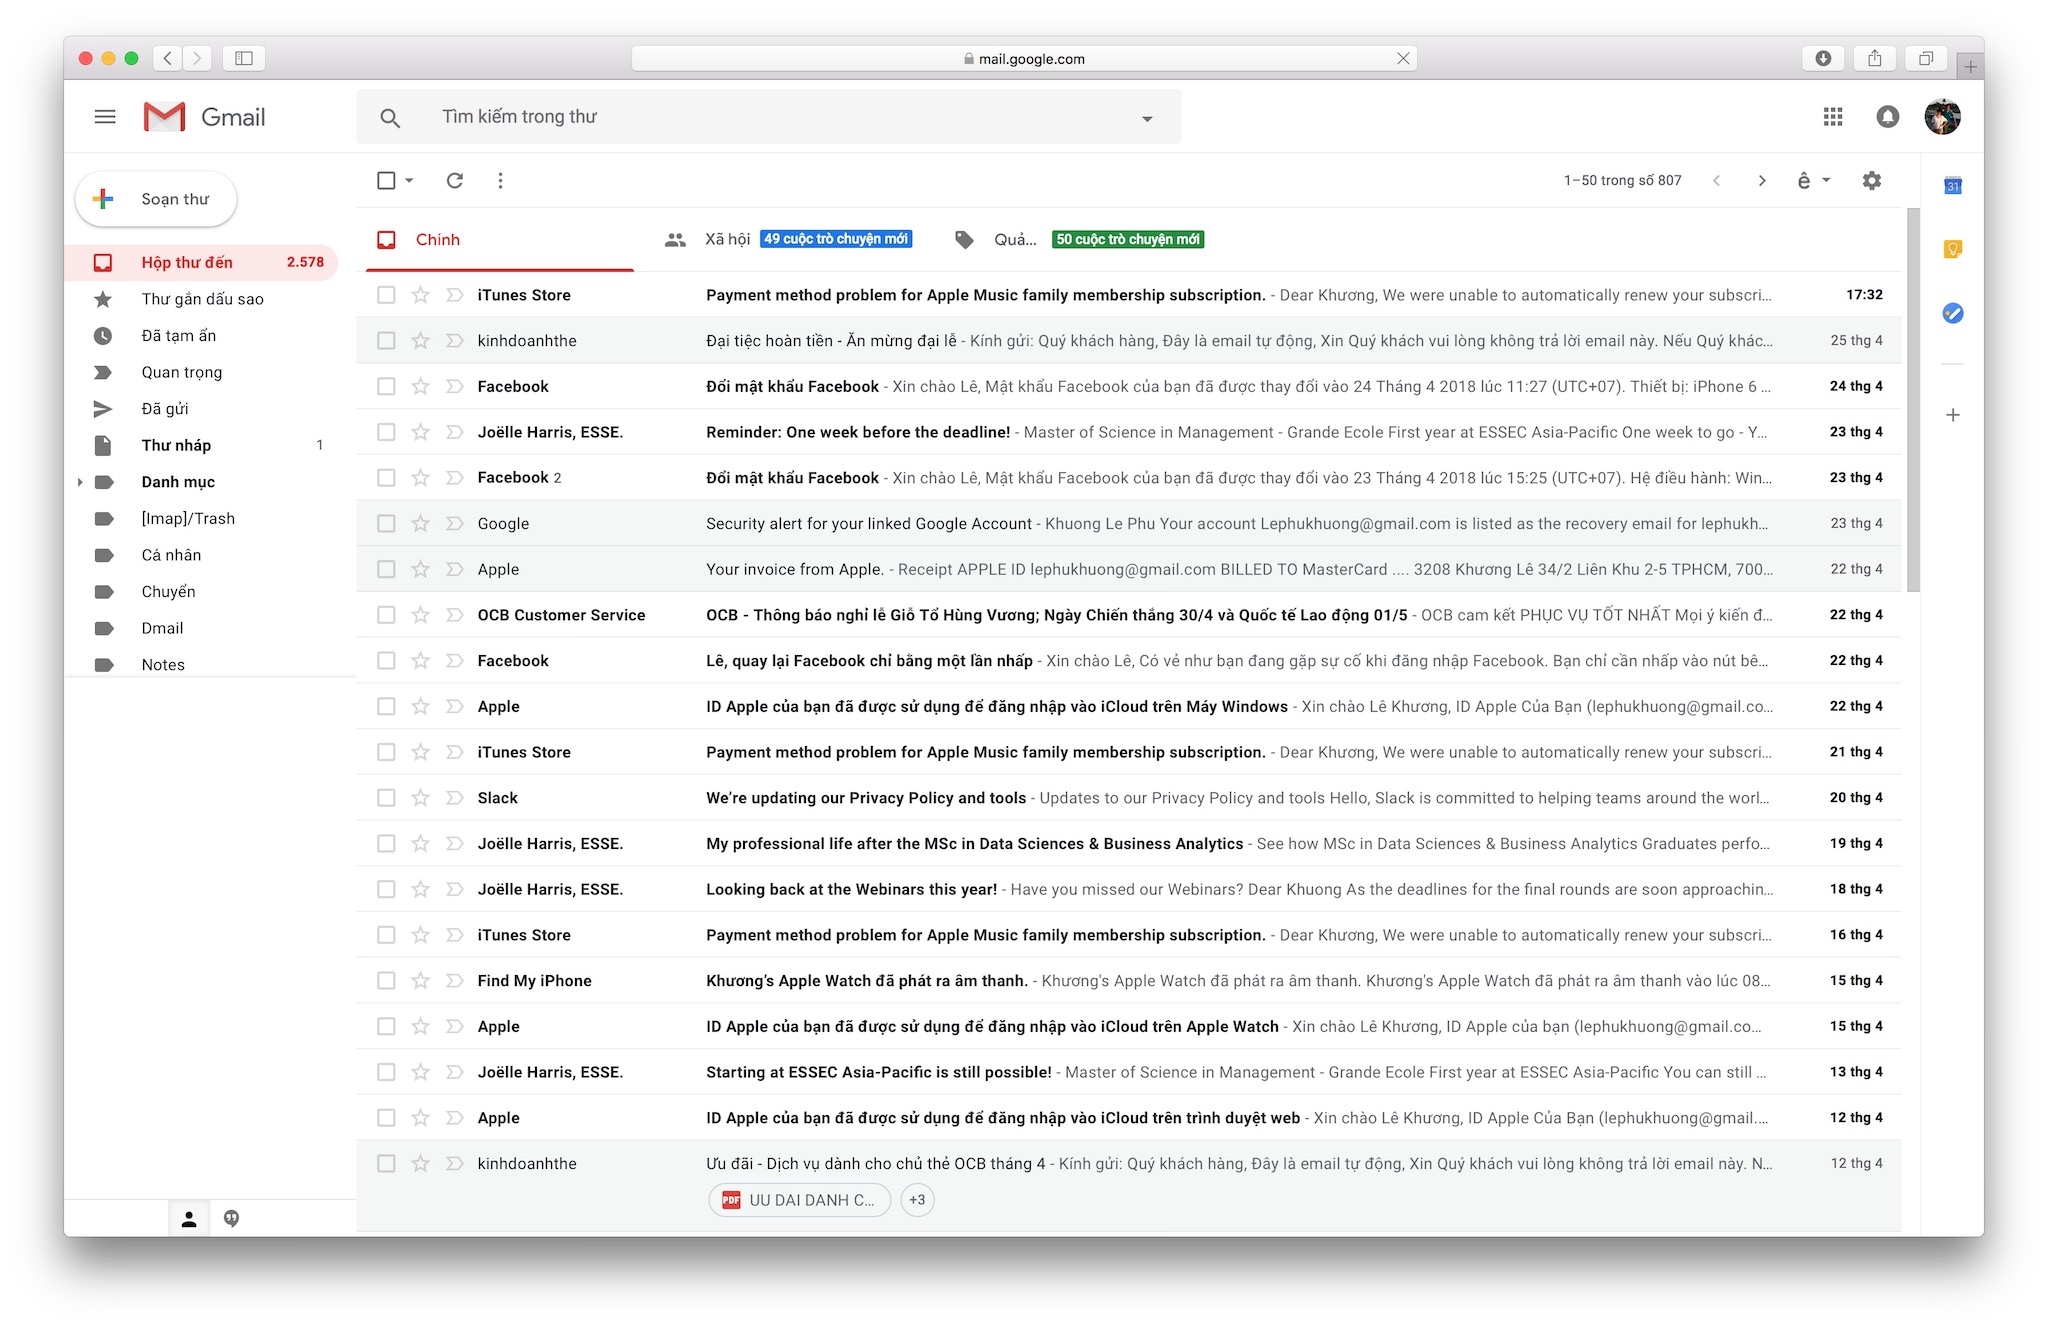Show all Safari tabs overview
Viewport: 2048px width, 1328px height.
pyautogui.click(x=1925, y=58)
